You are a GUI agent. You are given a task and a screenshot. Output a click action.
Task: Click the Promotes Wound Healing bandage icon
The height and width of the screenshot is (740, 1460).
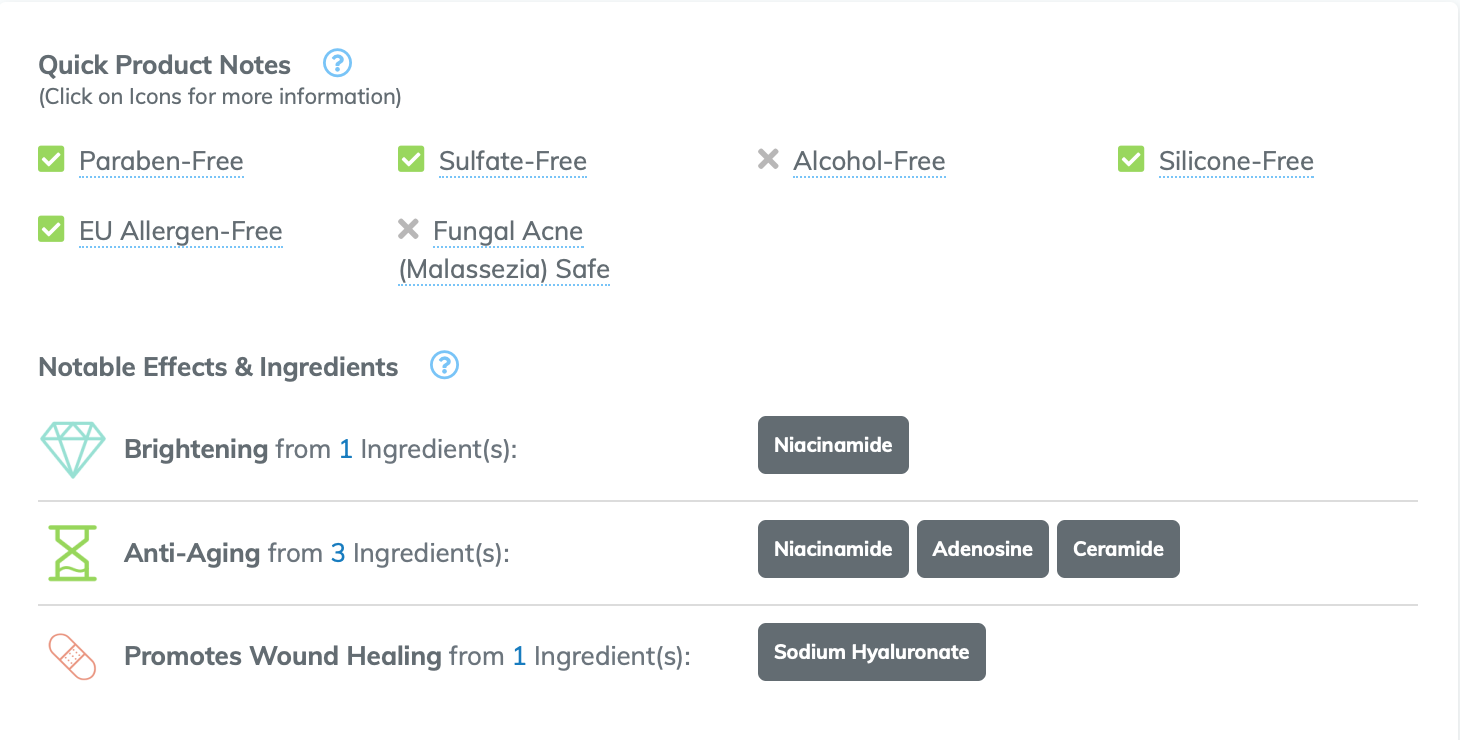(x=72, y=656)
